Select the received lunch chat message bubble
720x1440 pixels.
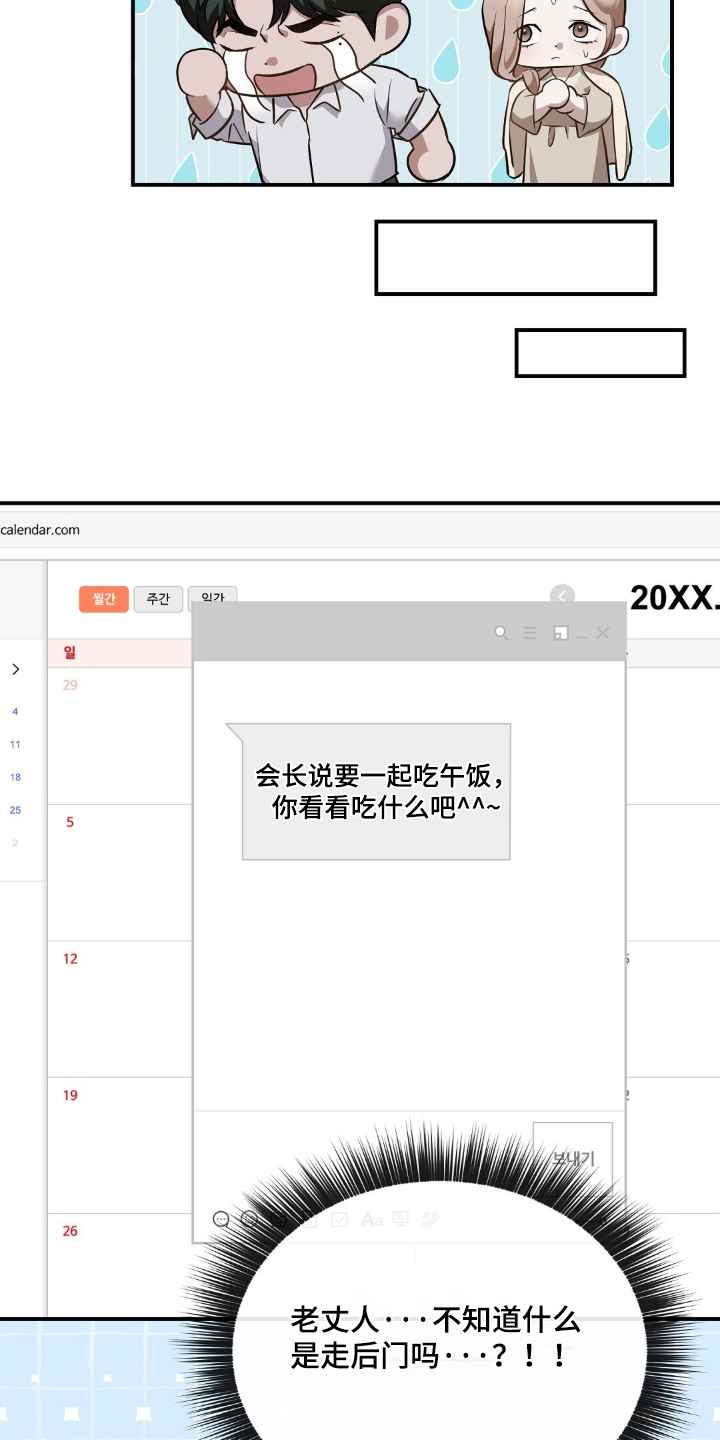pyautogui.click(x=369, y=791)
